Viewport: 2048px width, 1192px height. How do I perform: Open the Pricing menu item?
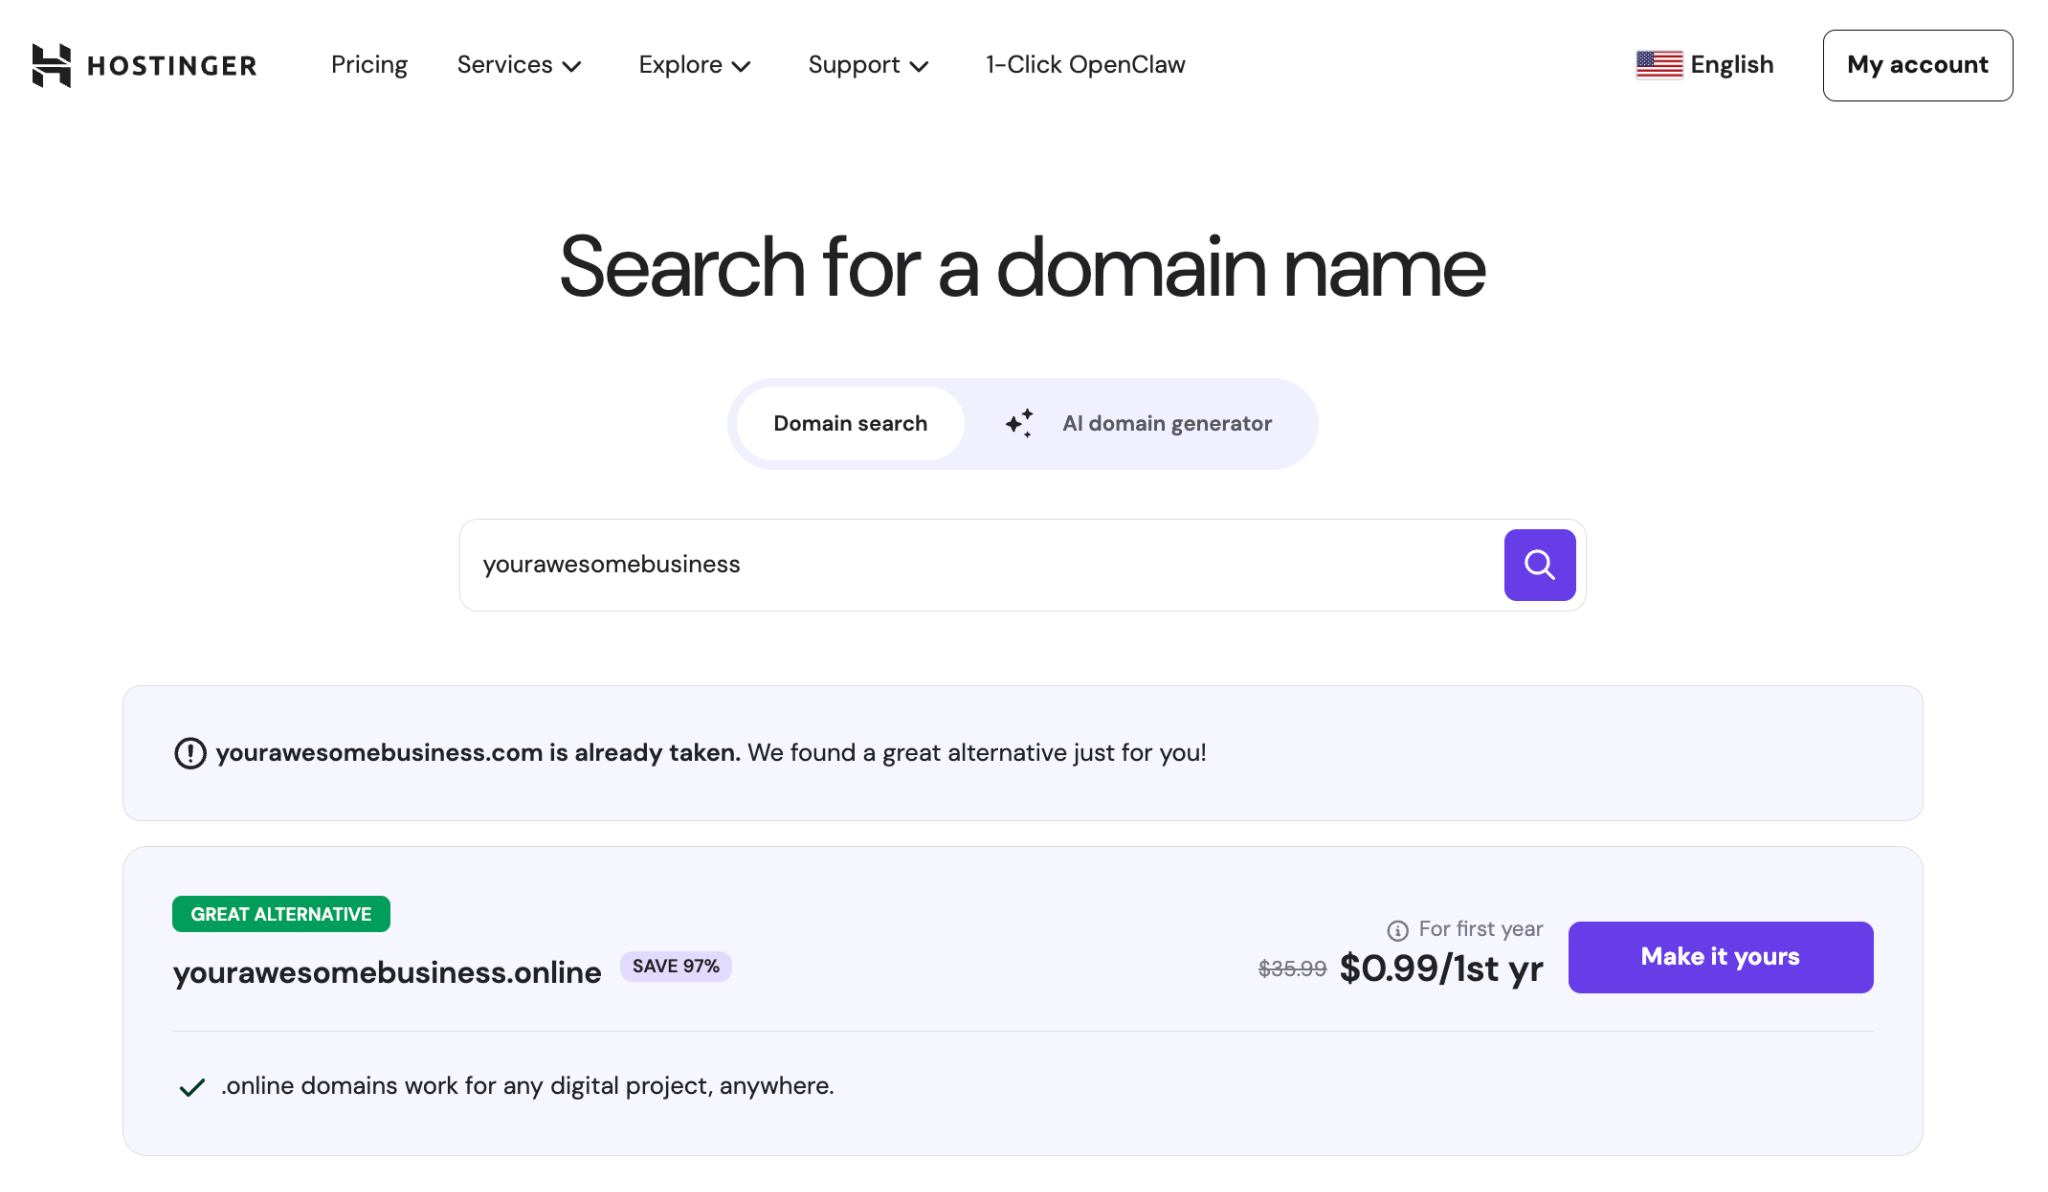[x=369, y=64]
